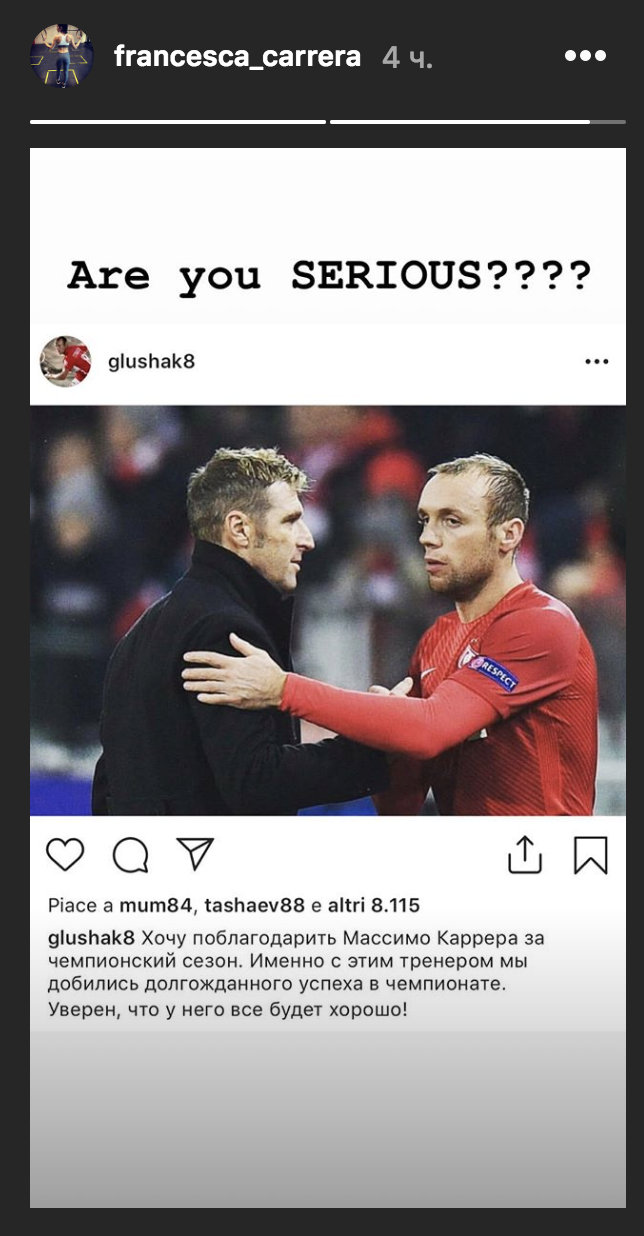Image resolution: width=644 pixels, height=1236 pixels.
Task: Open story options three-dot menu
Action: tap(586, 56)
